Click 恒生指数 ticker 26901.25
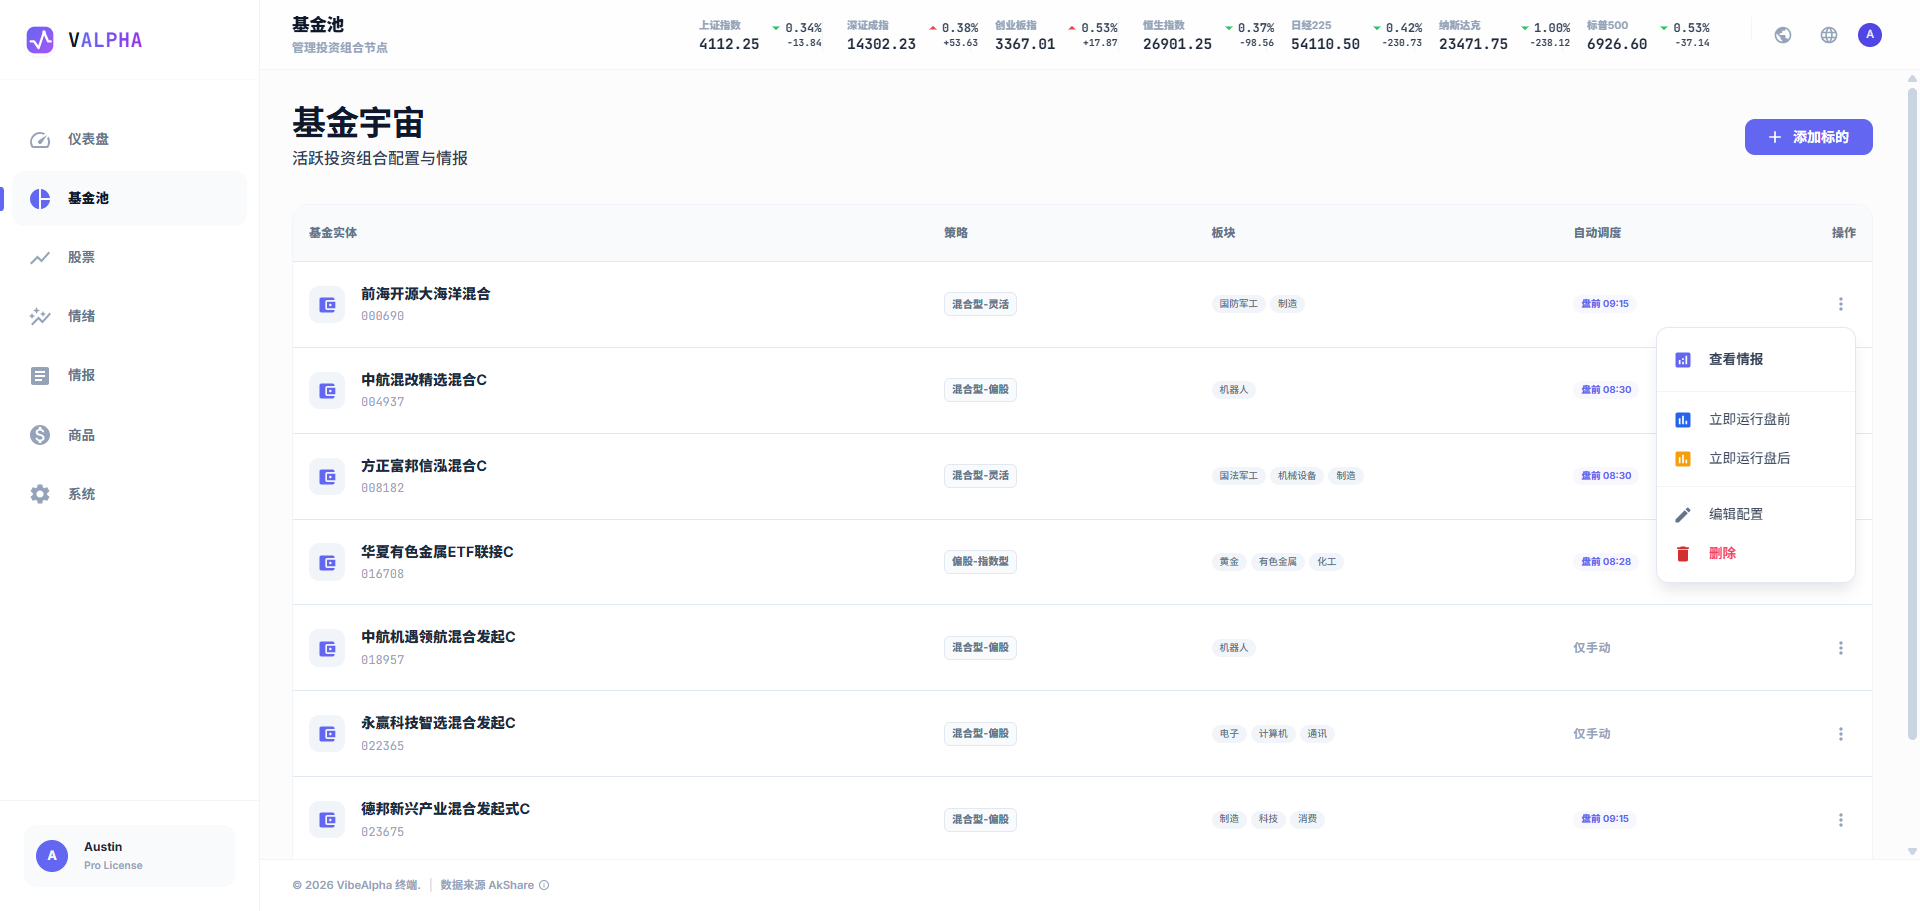1920x911 pixels. tap(1209, 35)
